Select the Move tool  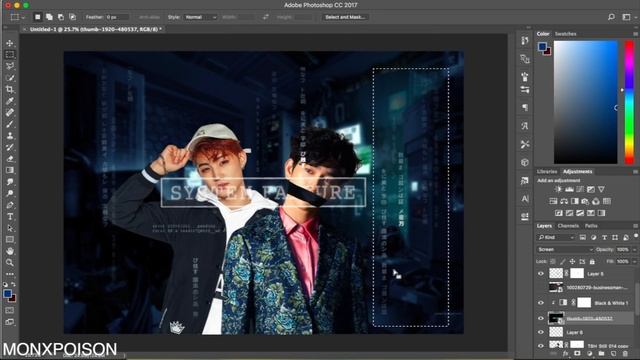[10, 43]
